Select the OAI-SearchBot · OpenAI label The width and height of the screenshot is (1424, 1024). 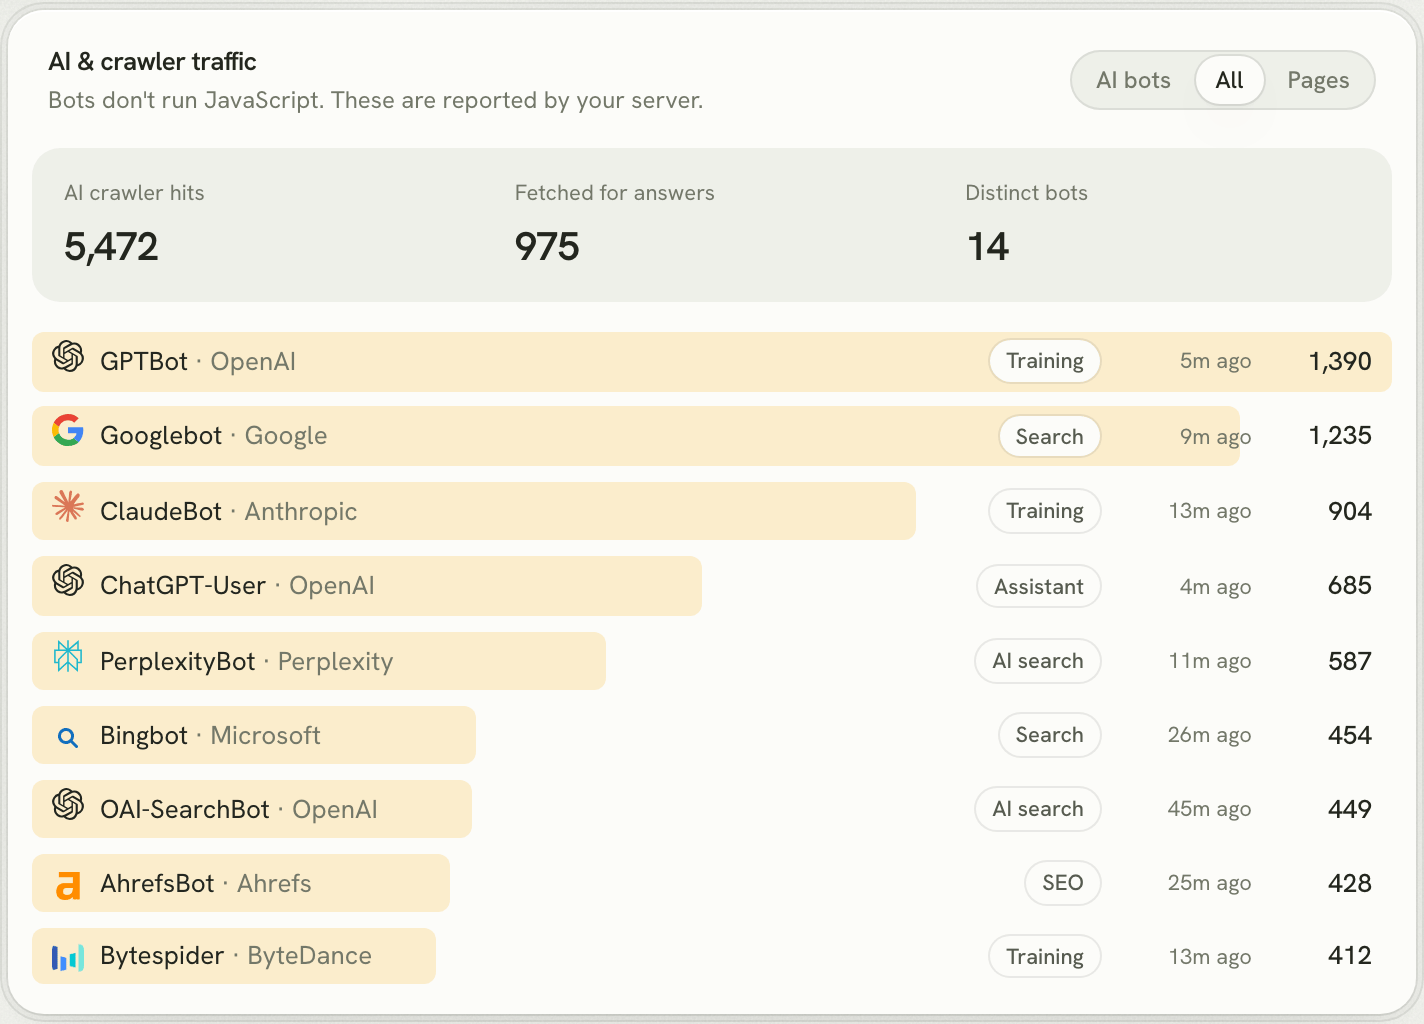[239, 810]
